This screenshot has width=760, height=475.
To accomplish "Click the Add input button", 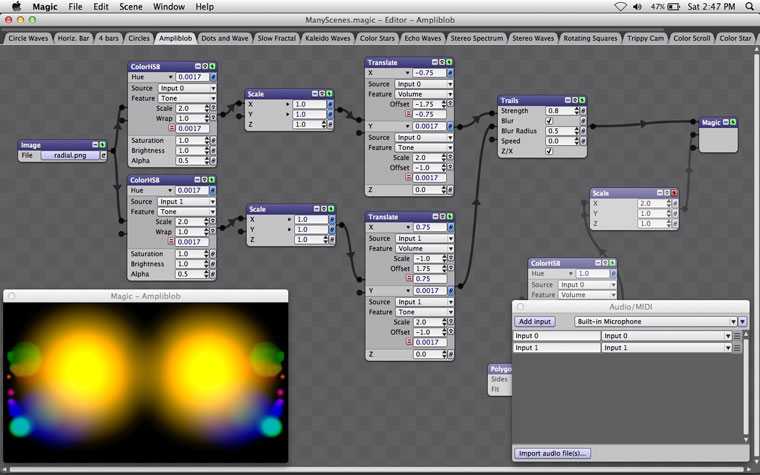I will [x=534, y=321].
